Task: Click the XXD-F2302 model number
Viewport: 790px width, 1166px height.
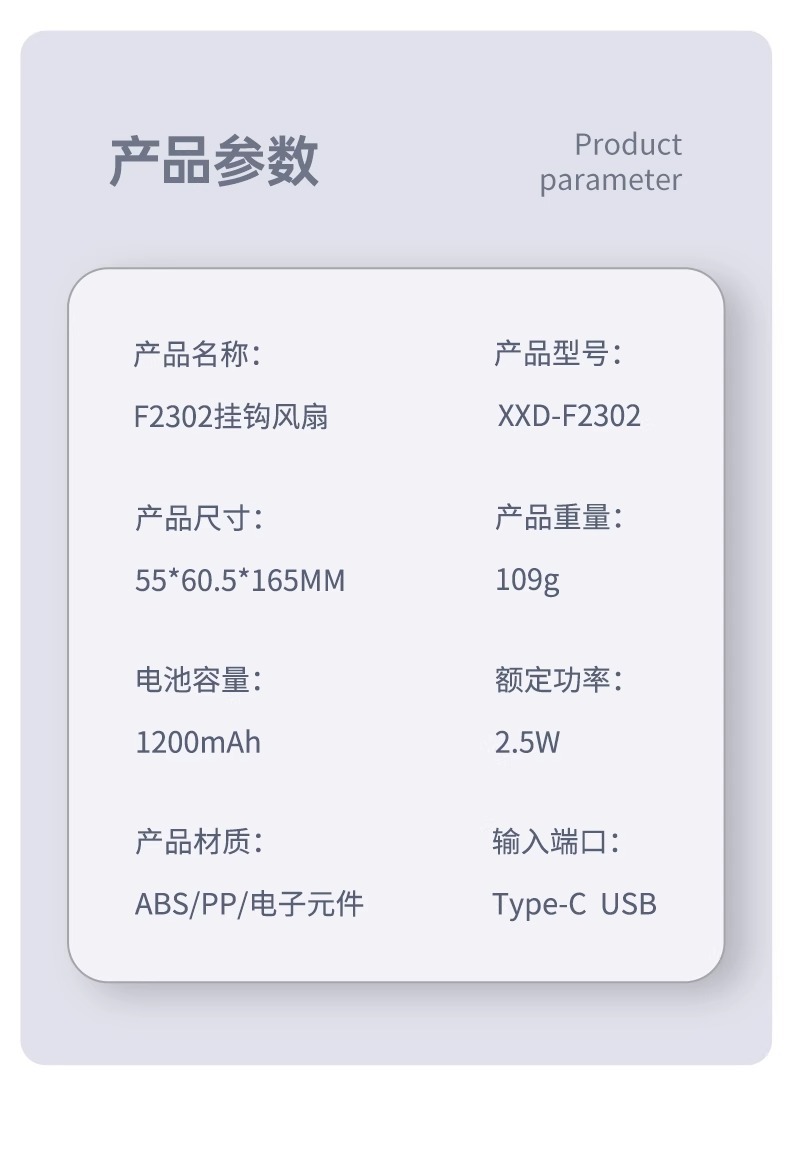Action: (569, 416)
